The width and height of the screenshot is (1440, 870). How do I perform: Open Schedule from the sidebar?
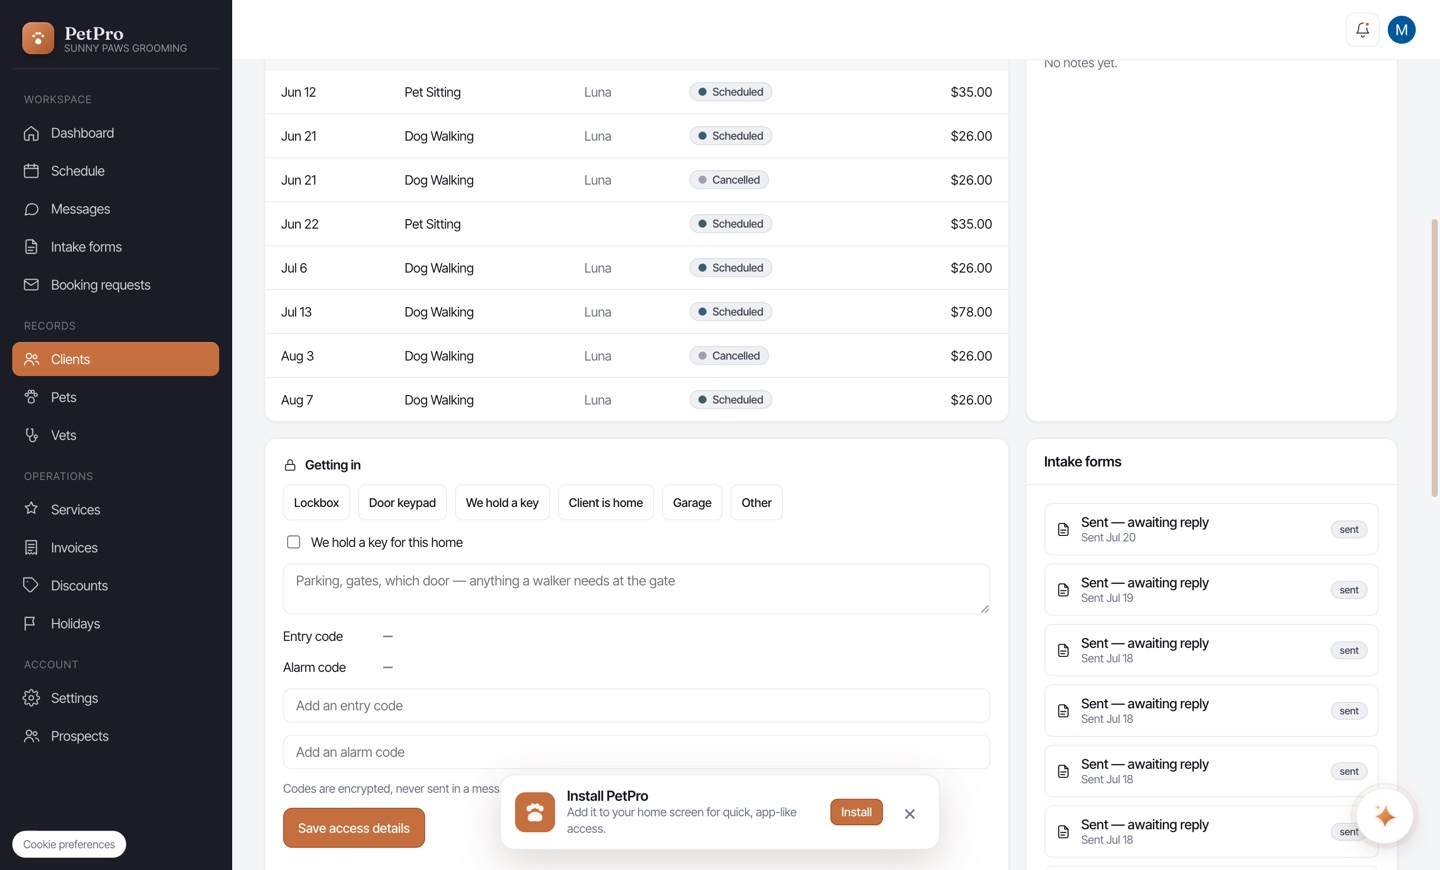(x=115, y=171)
